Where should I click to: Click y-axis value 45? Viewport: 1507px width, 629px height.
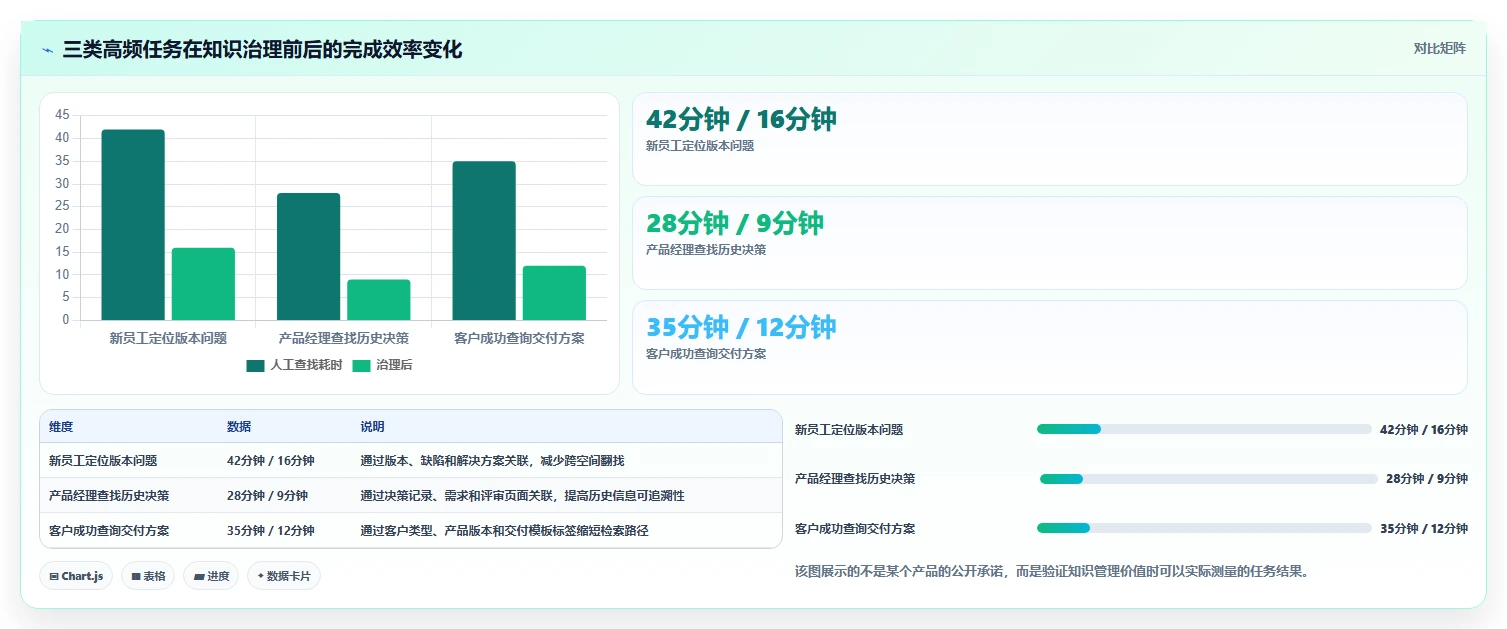point(62,115)
